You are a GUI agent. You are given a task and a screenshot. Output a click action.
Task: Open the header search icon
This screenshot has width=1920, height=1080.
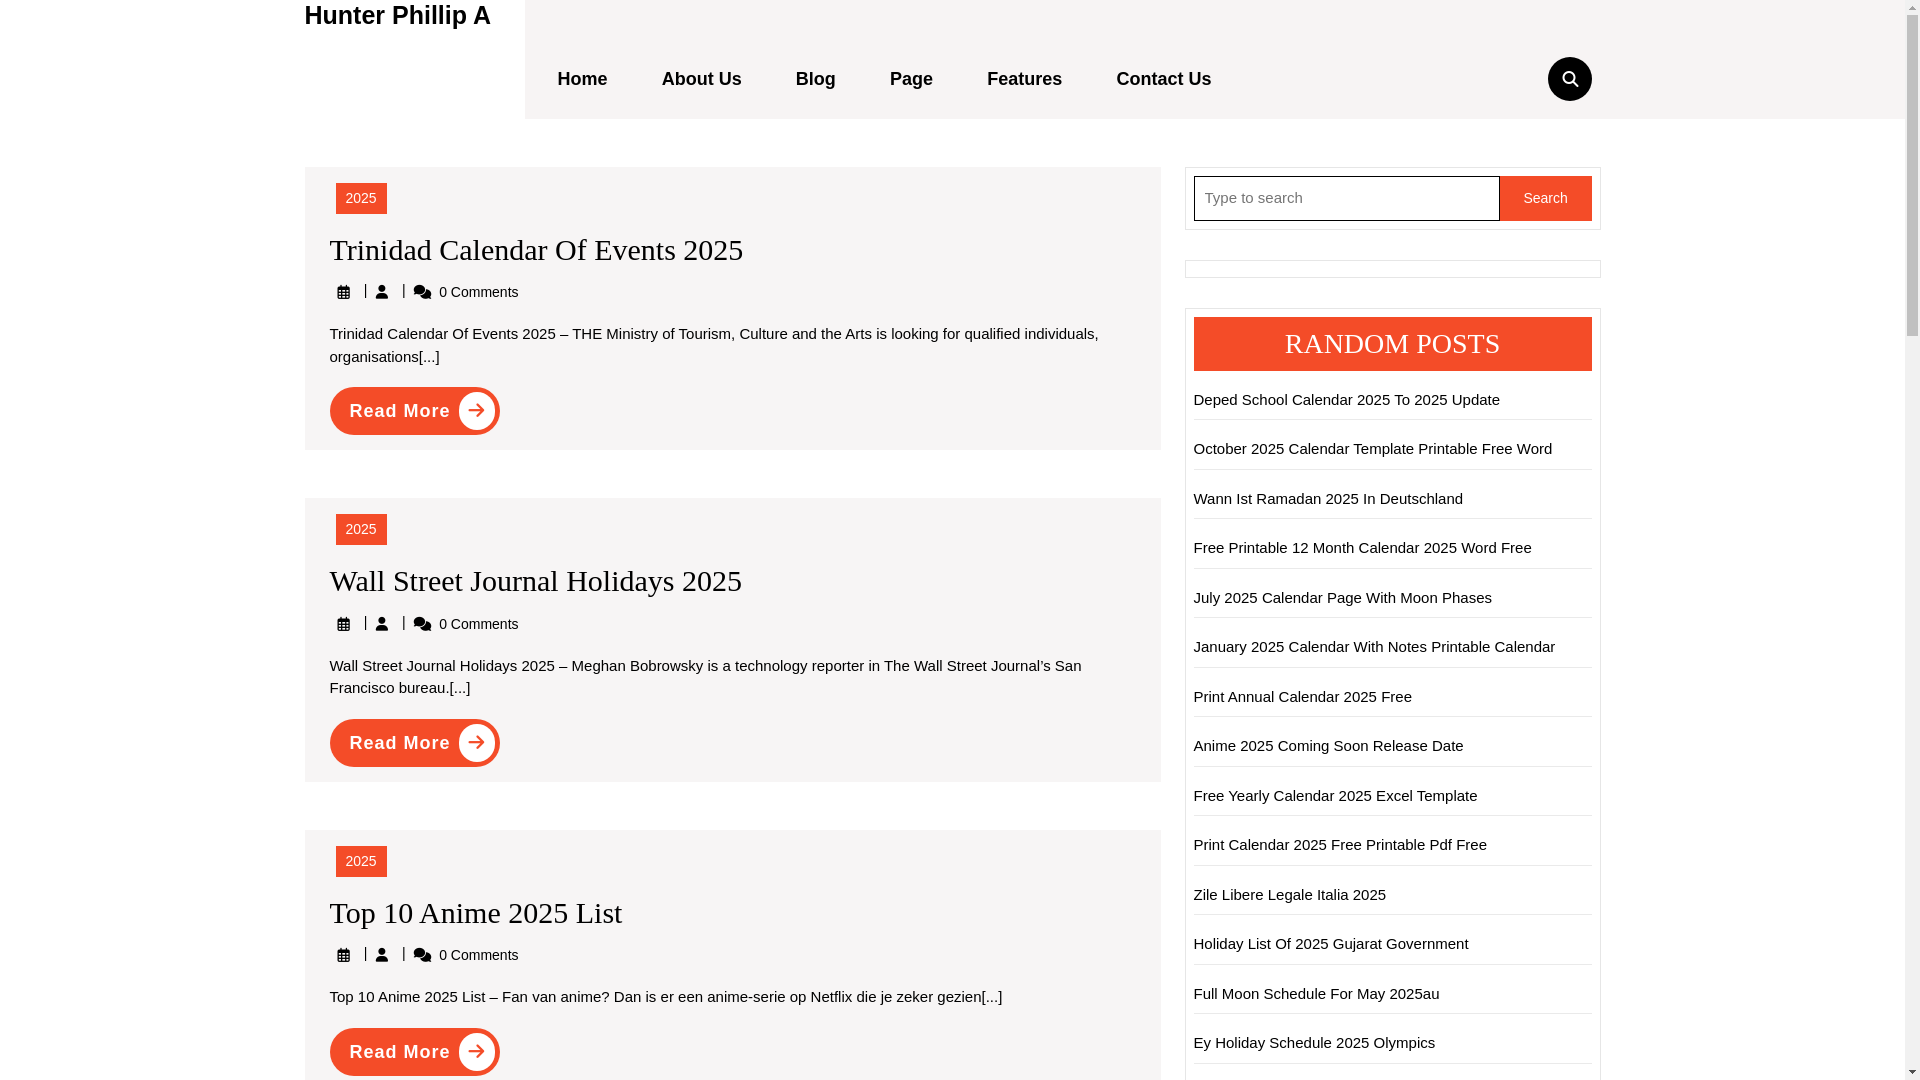1569,79
